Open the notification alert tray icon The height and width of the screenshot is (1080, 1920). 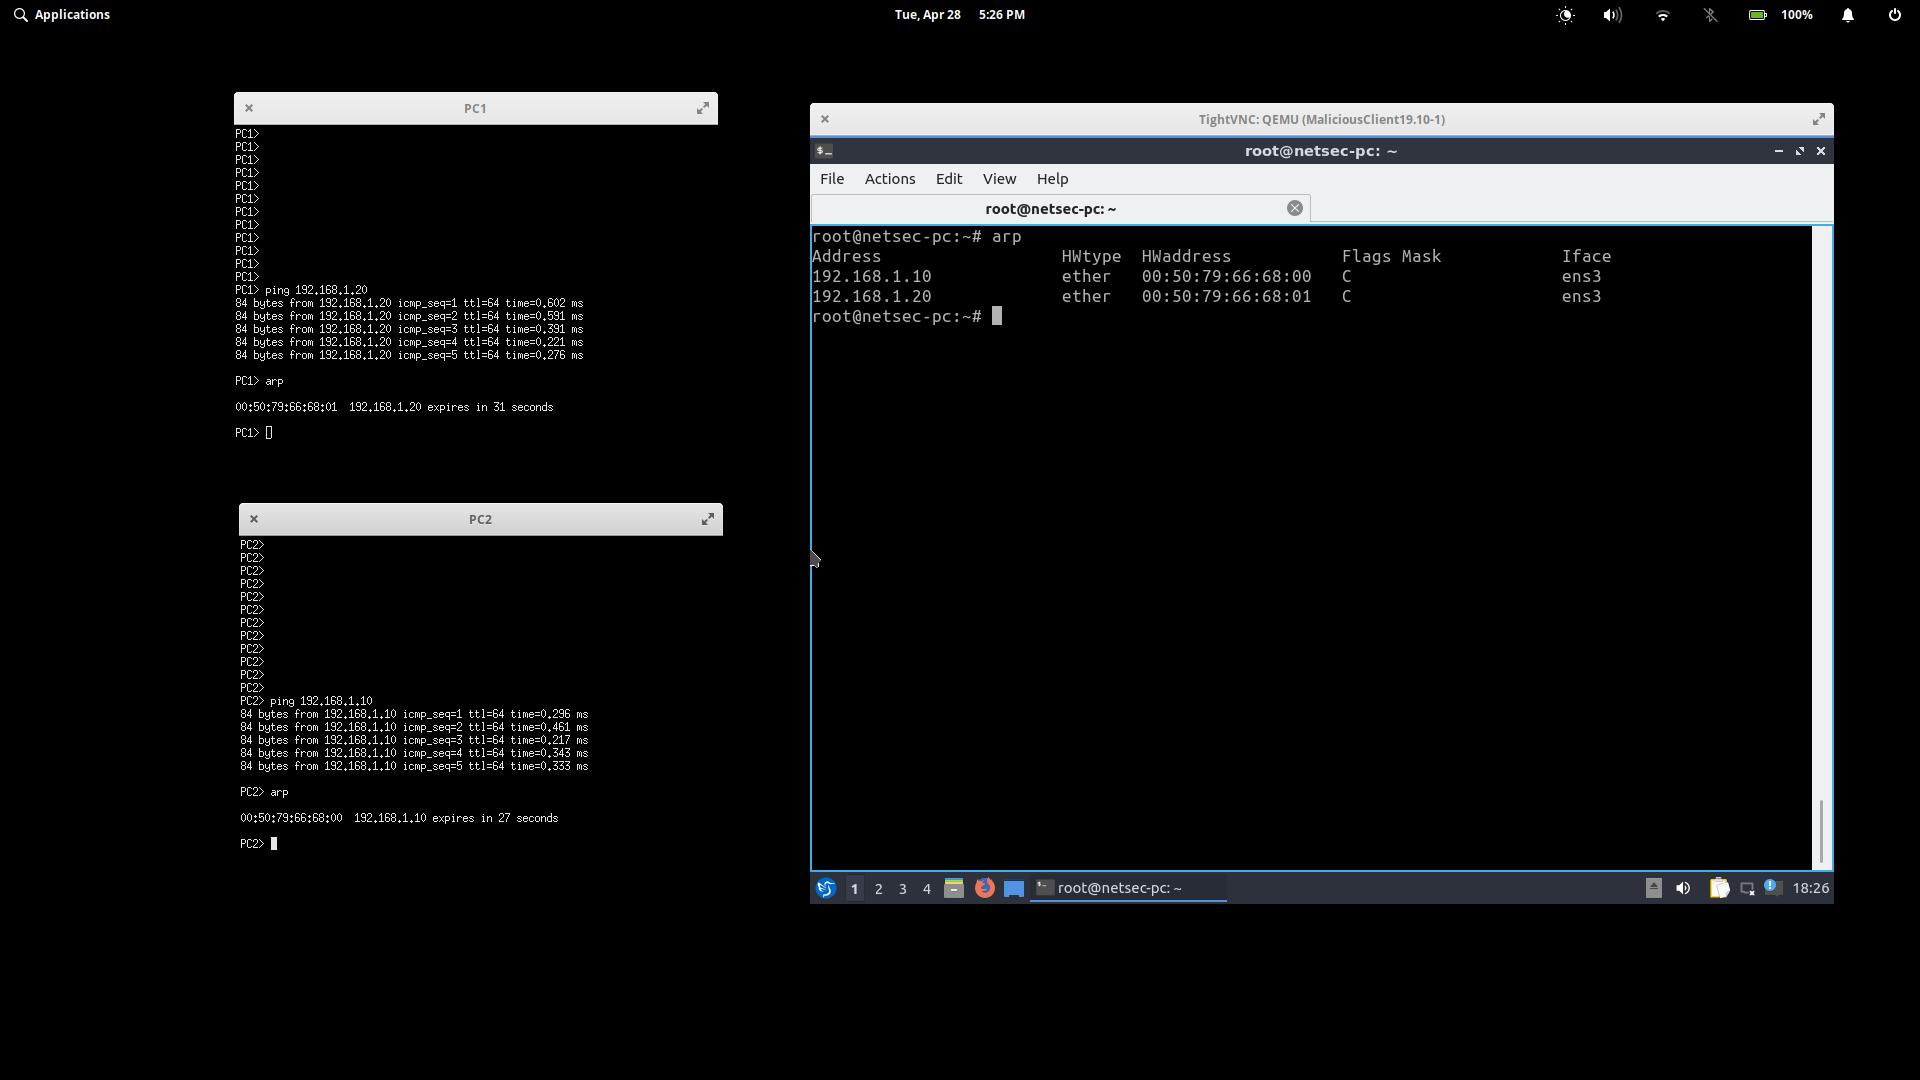pos(1773,887)
